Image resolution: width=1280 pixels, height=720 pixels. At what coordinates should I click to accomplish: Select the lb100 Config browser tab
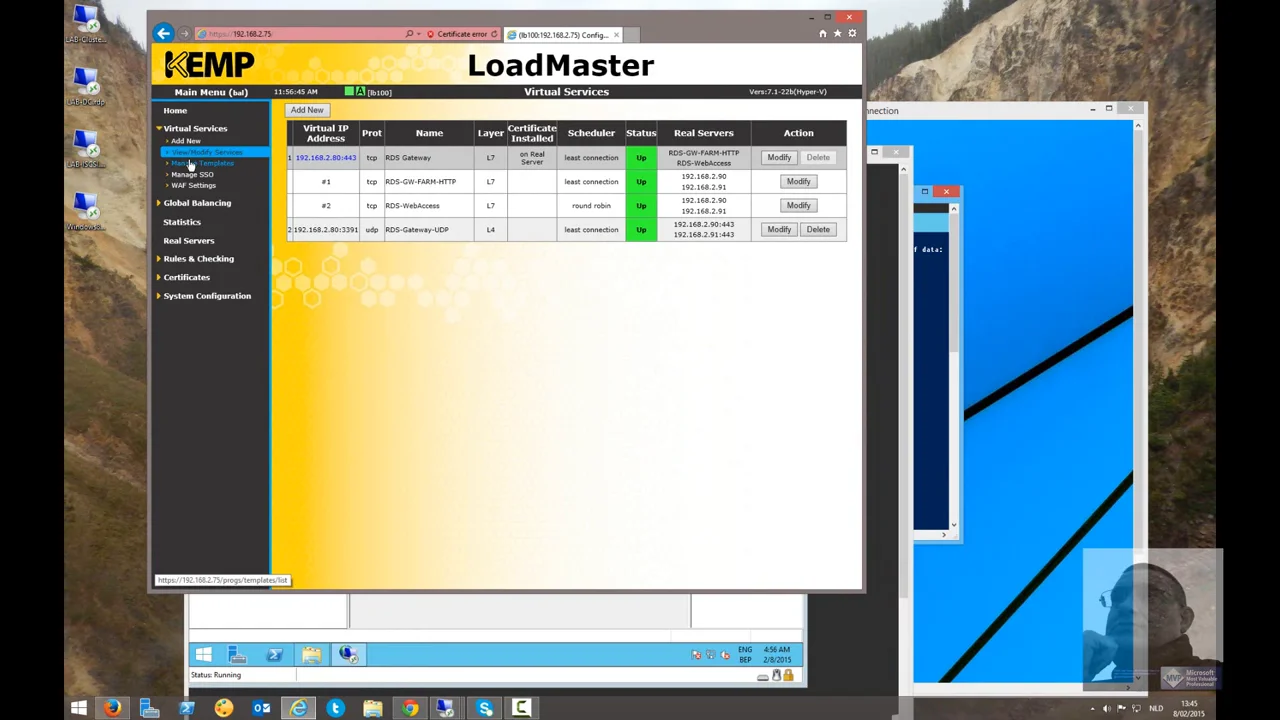point(562,35)
